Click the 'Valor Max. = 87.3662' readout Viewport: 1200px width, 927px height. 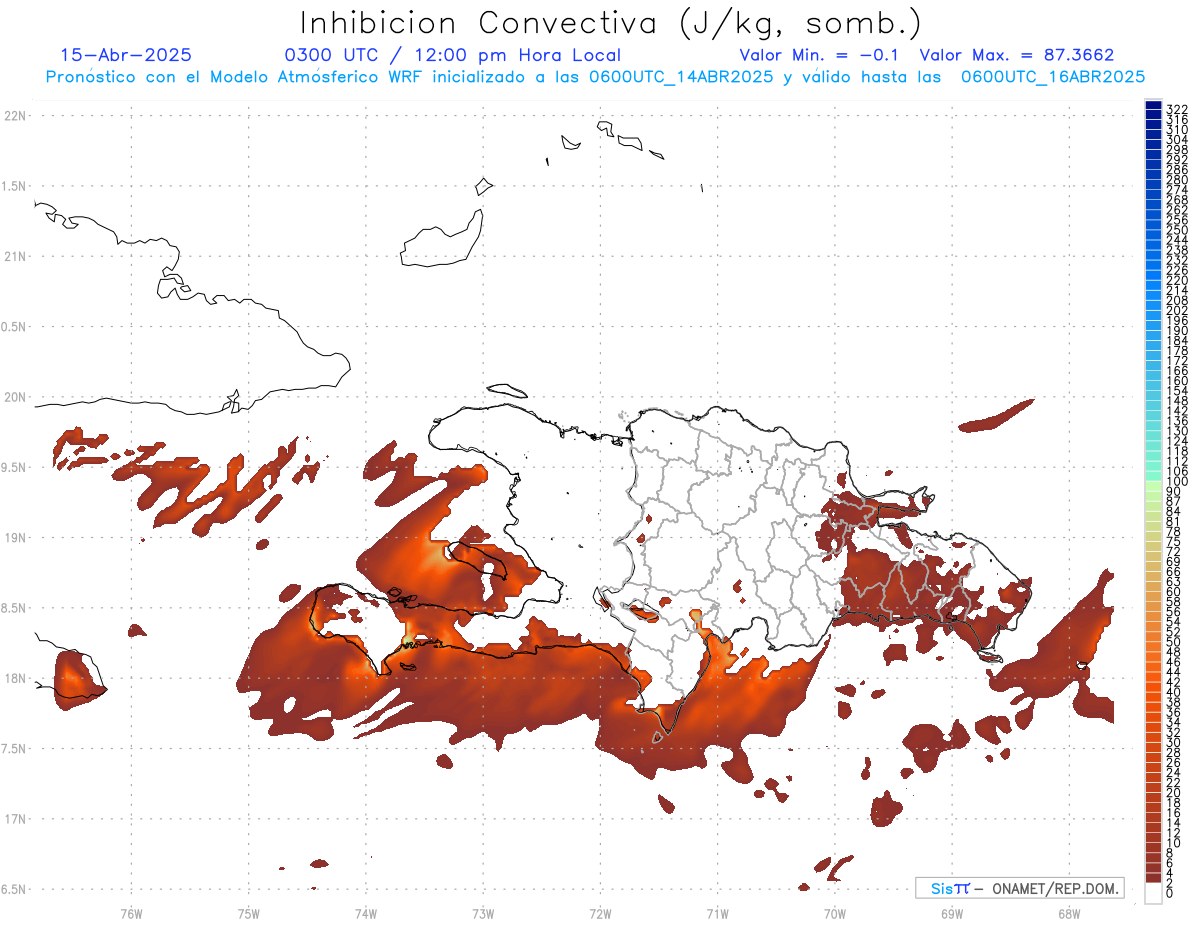pyautogui.click(x=1017, y=55)
